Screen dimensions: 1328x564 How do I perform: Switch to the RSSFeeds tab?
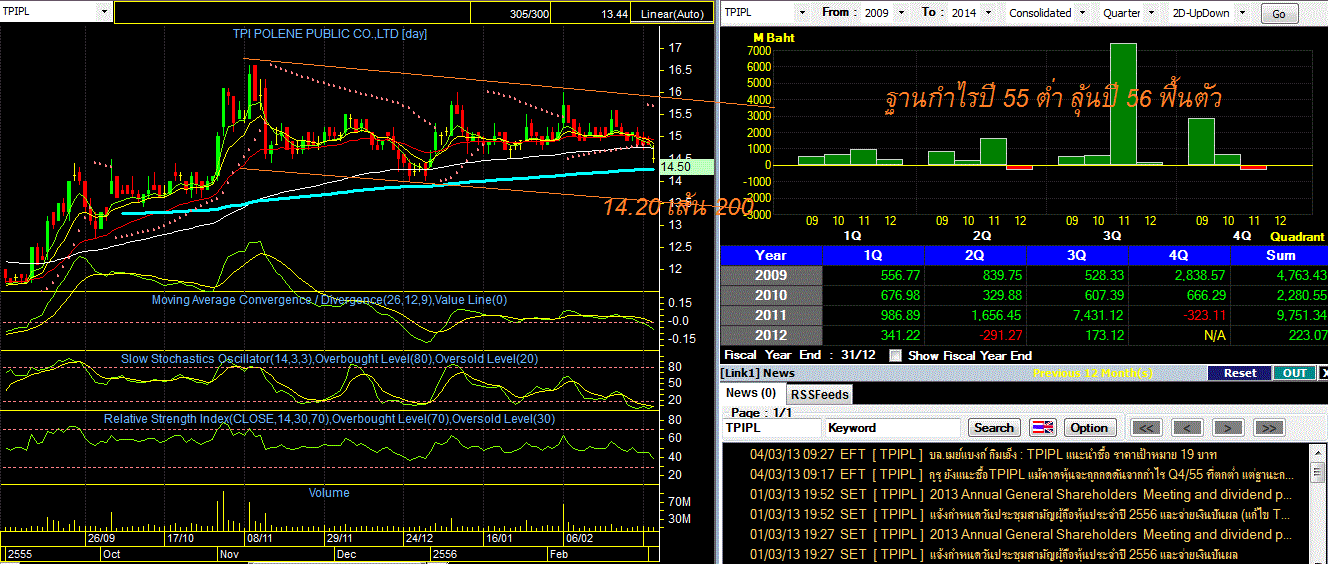click(818, 394)
